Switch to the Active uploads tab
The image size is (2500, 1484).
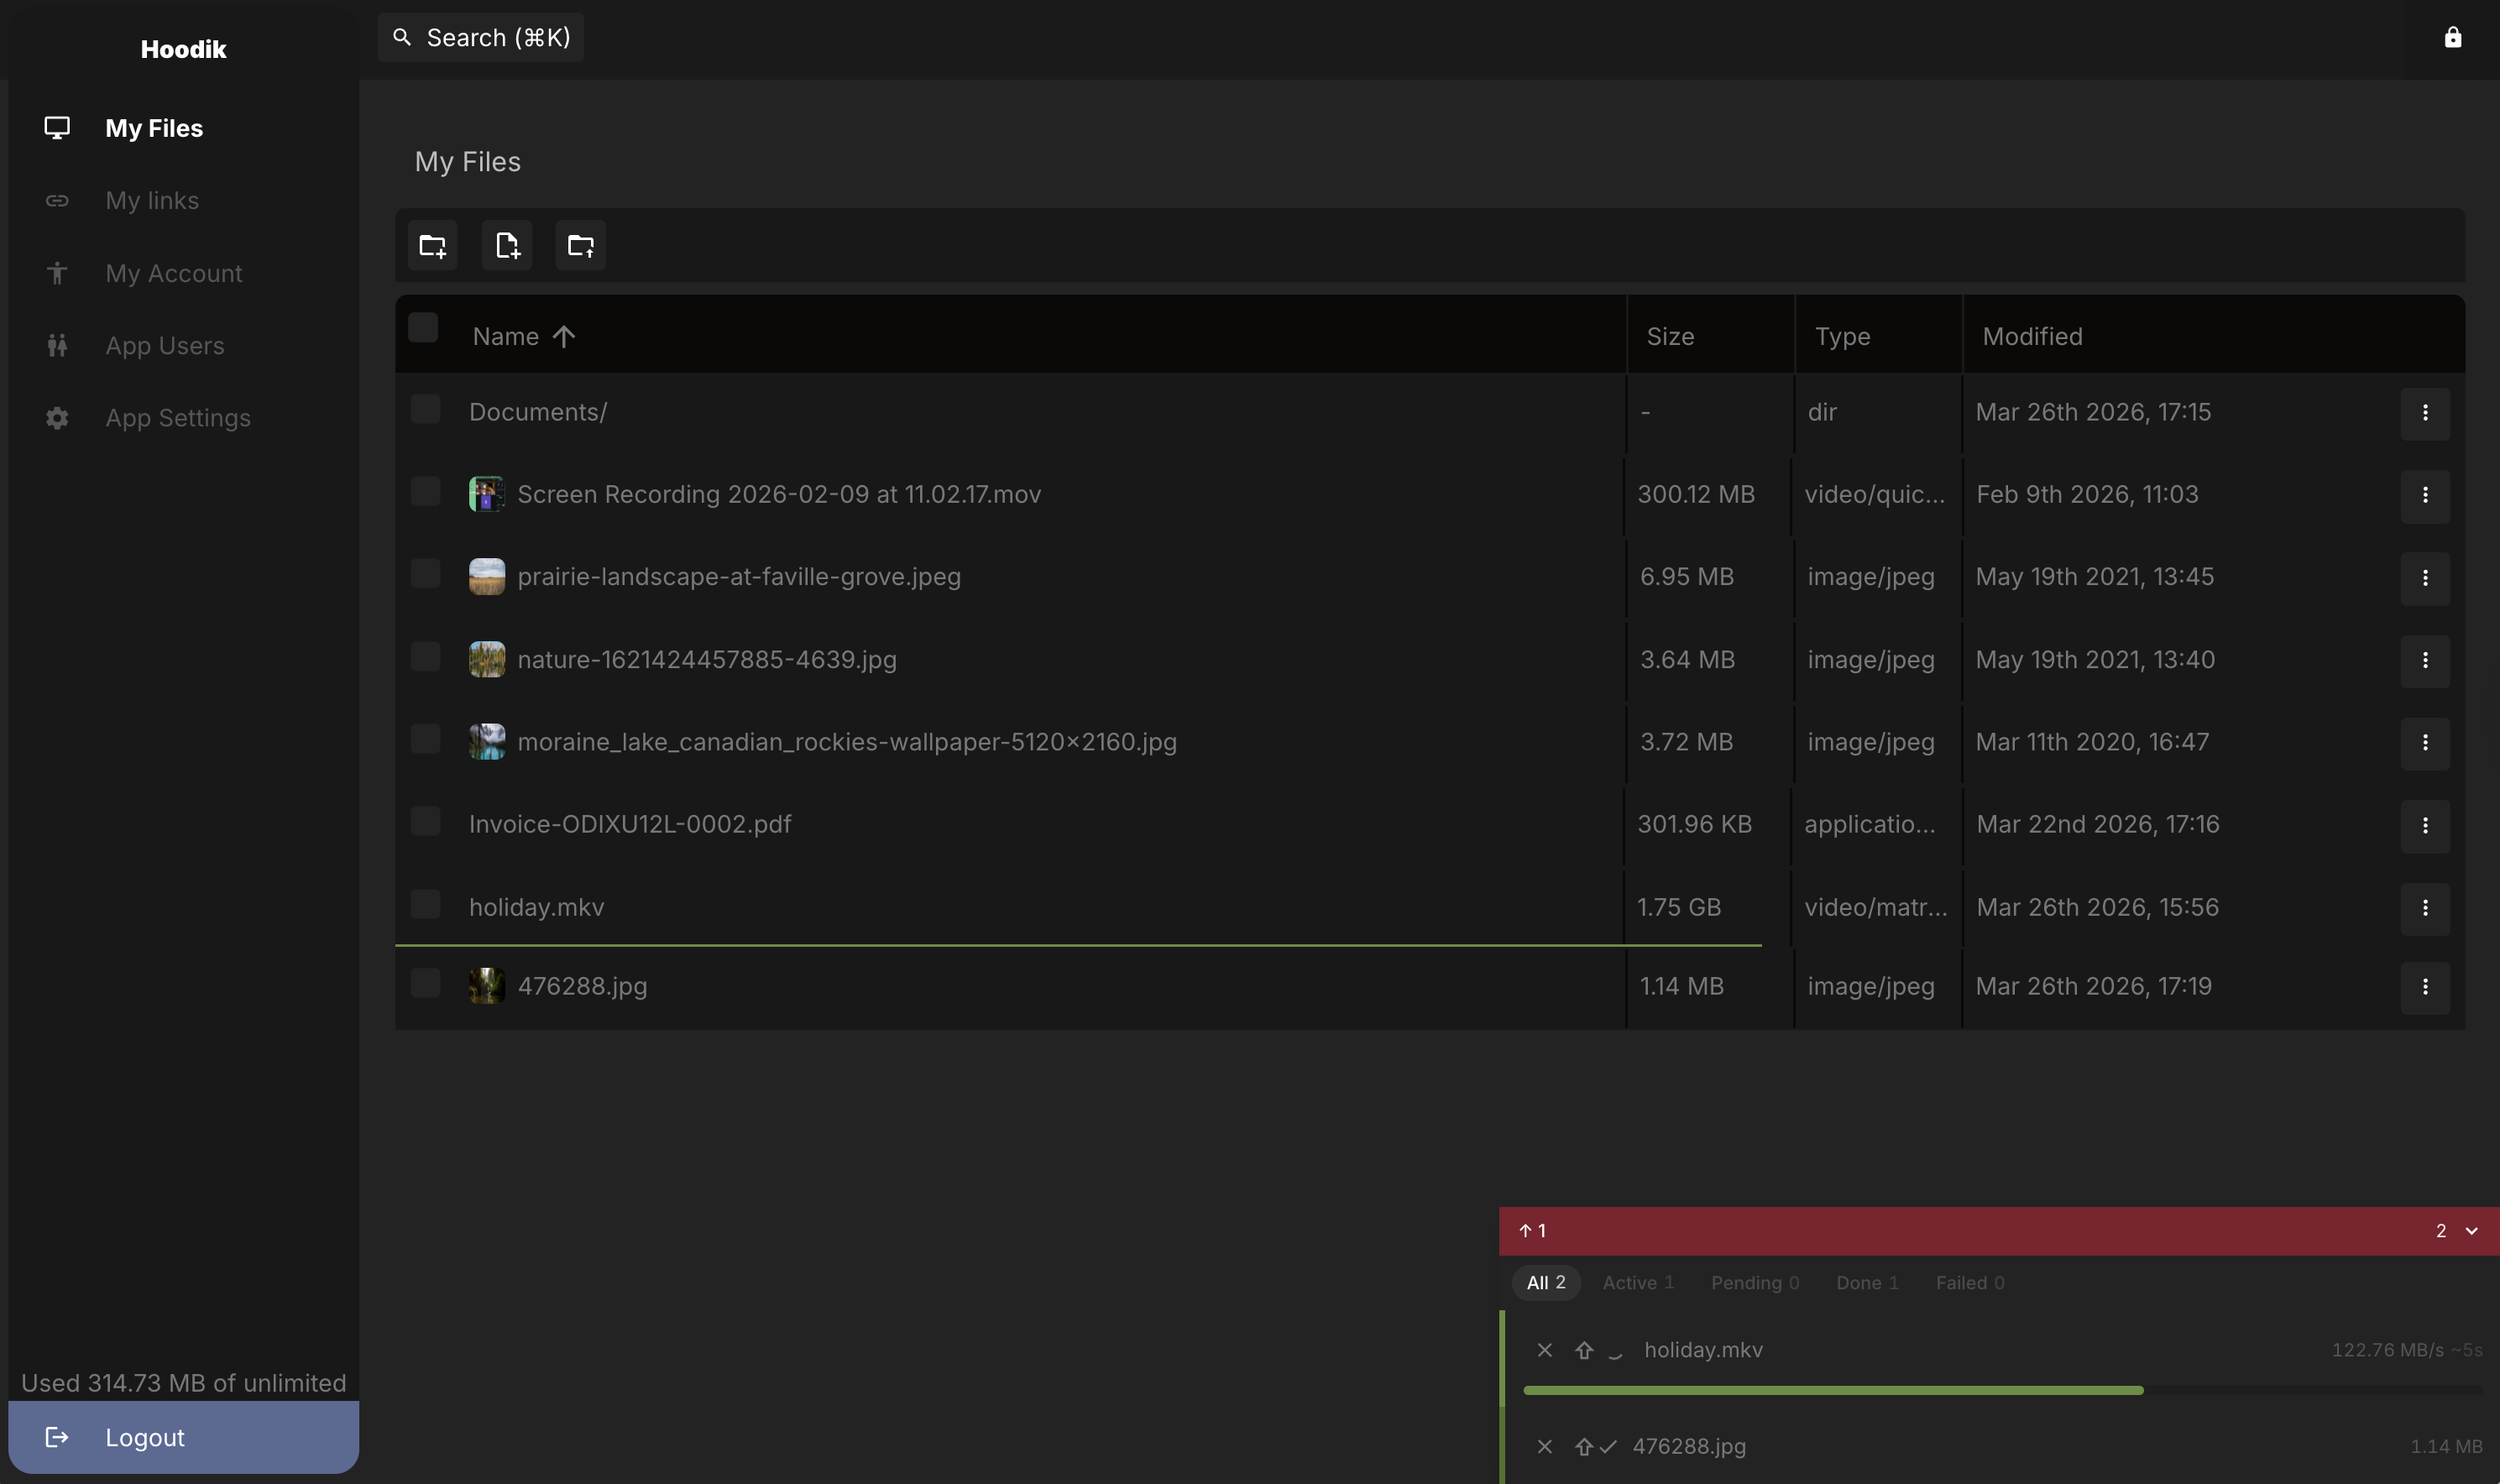point(1637,1283)
